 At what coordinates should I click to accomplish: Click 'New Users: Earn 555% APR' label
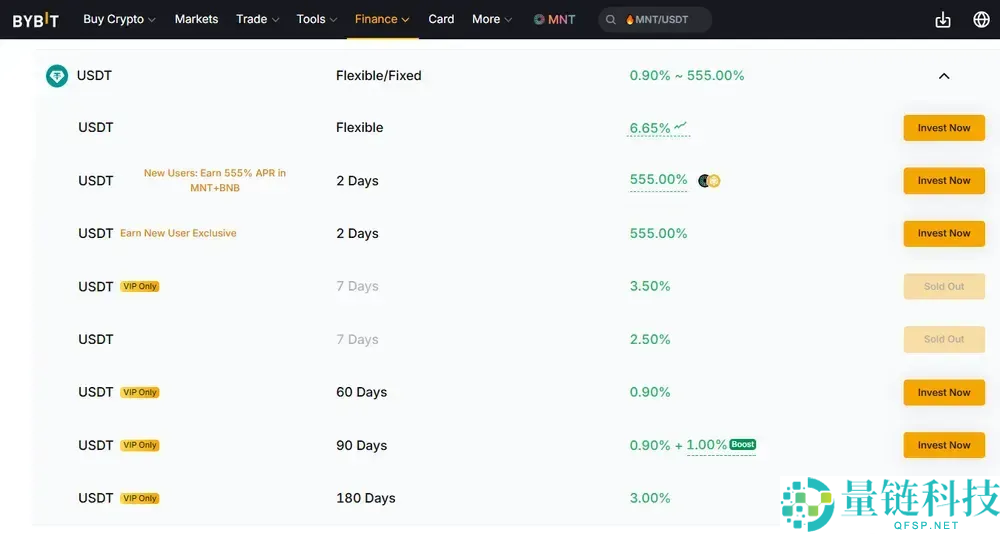coord(215,181)
